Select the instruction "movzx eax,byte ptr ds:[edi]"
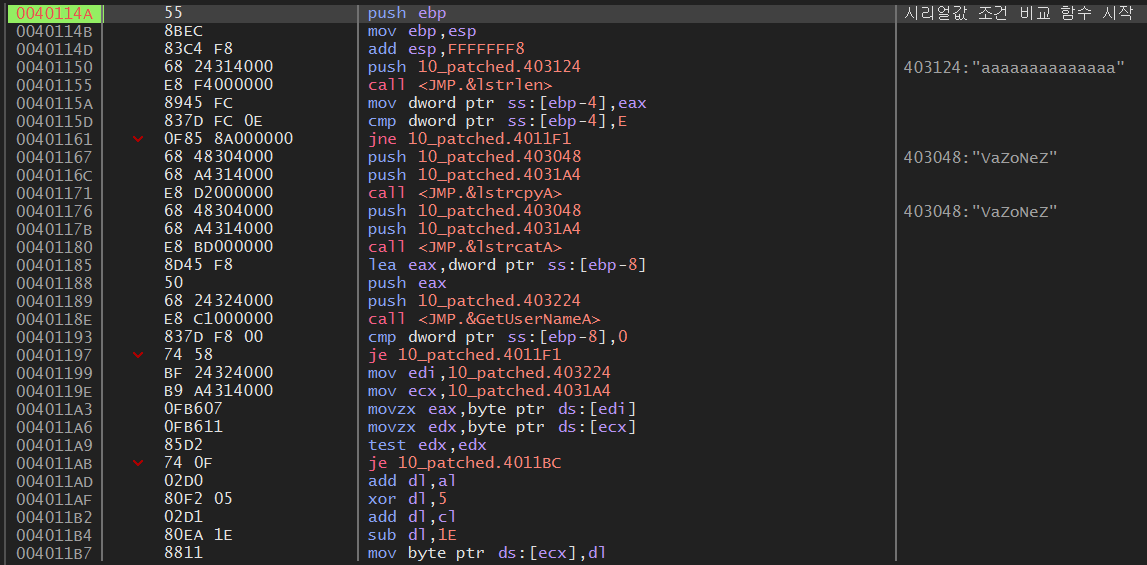1147x565 pixels. click(502, 408)
